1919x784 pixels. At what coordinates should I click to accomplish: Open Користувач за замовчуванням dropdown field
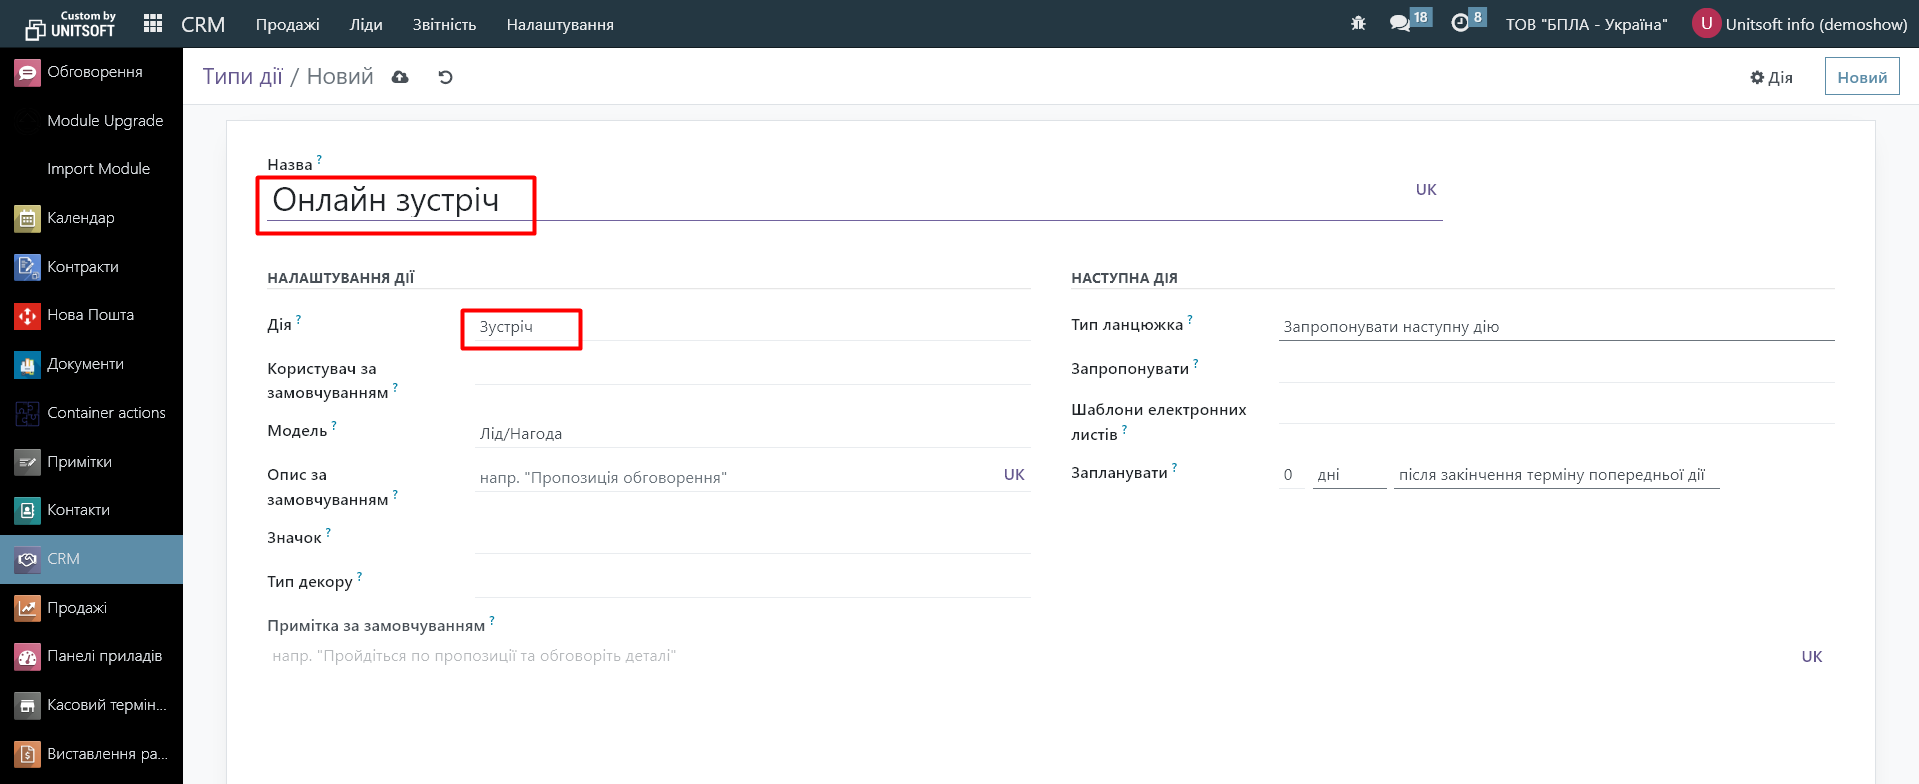[x=753, y=371]
